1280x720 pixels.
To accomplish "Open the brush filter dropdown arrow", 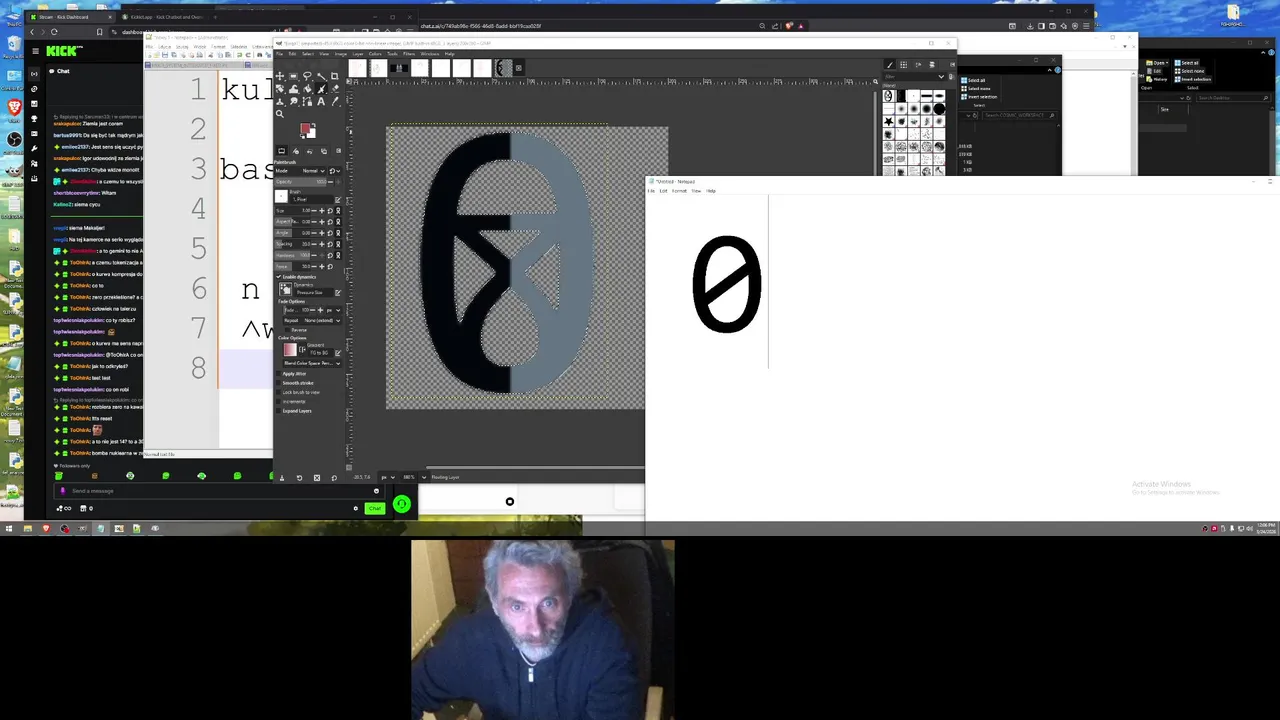I will (x=941, y=77).
